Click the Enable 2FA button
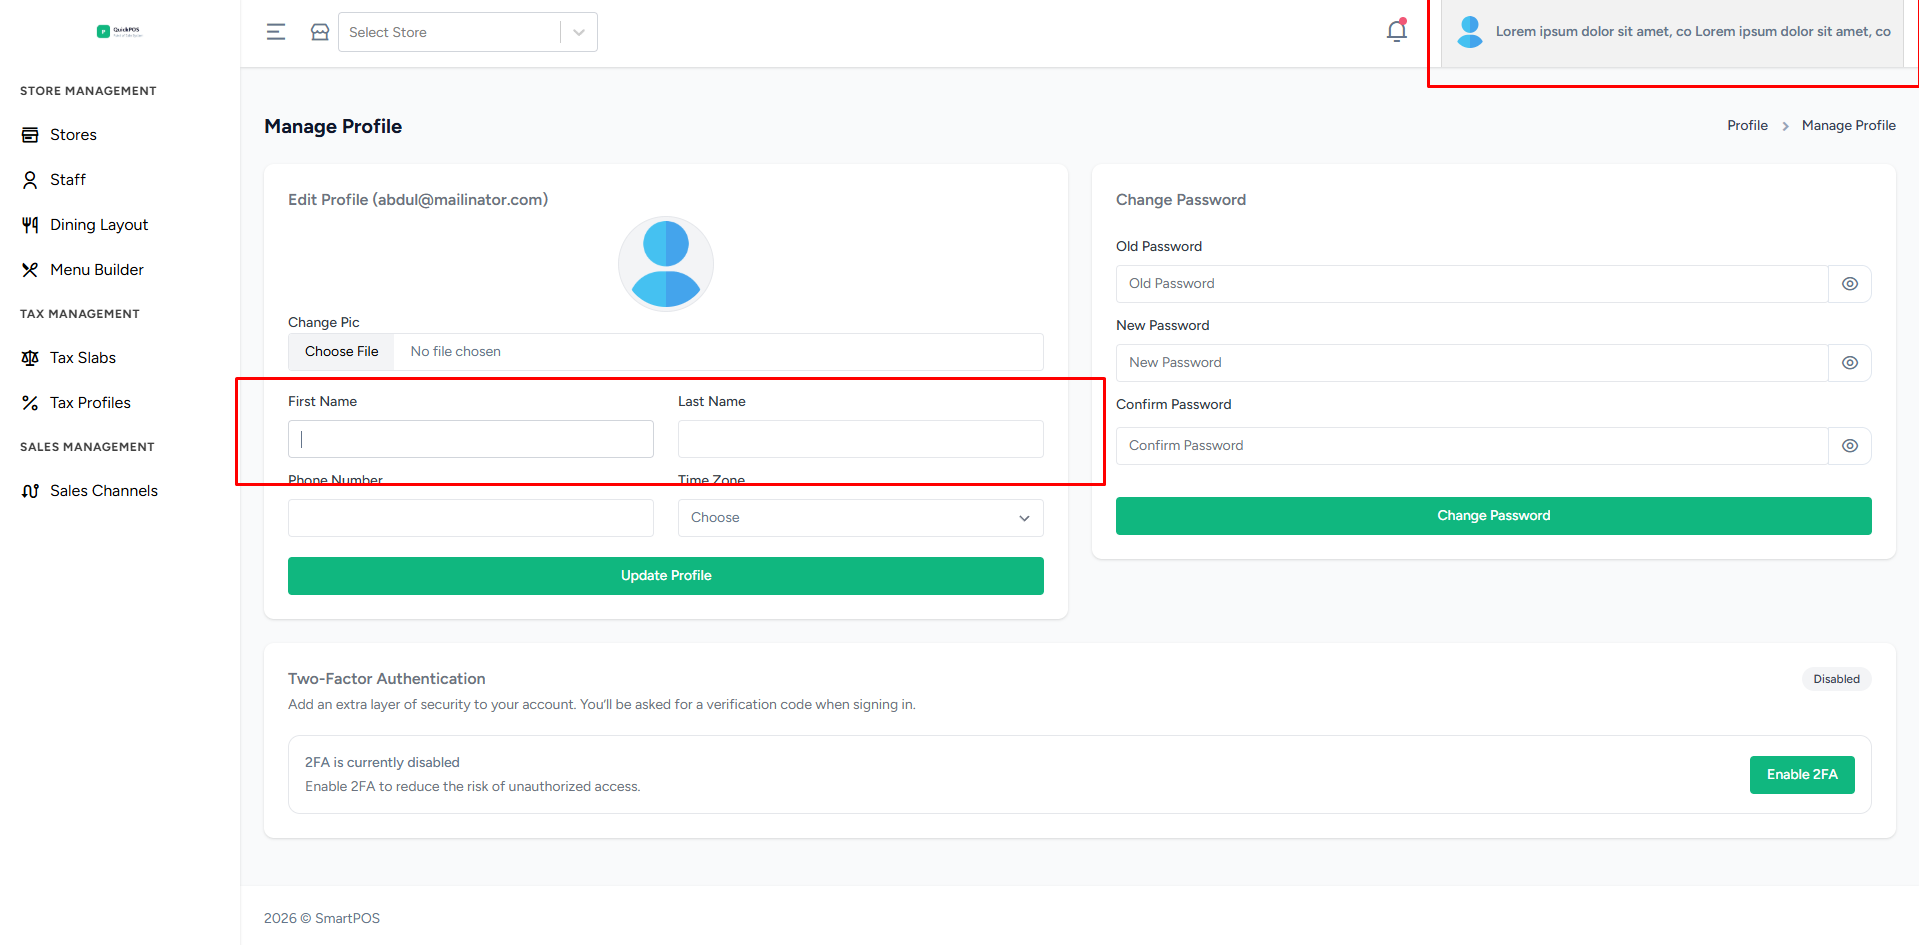This screenshot has height=945, width=1919. click(x=1801, y=775)
